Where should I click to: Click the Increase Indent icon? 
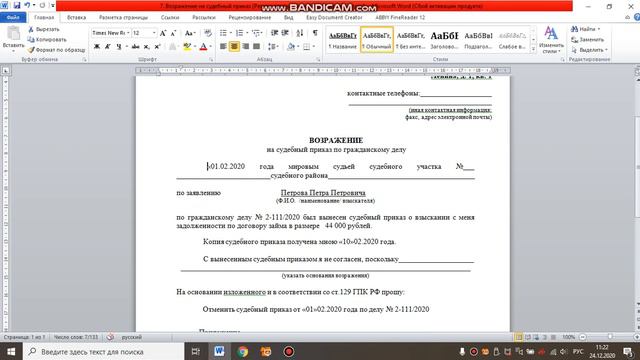tap(285, 33)
